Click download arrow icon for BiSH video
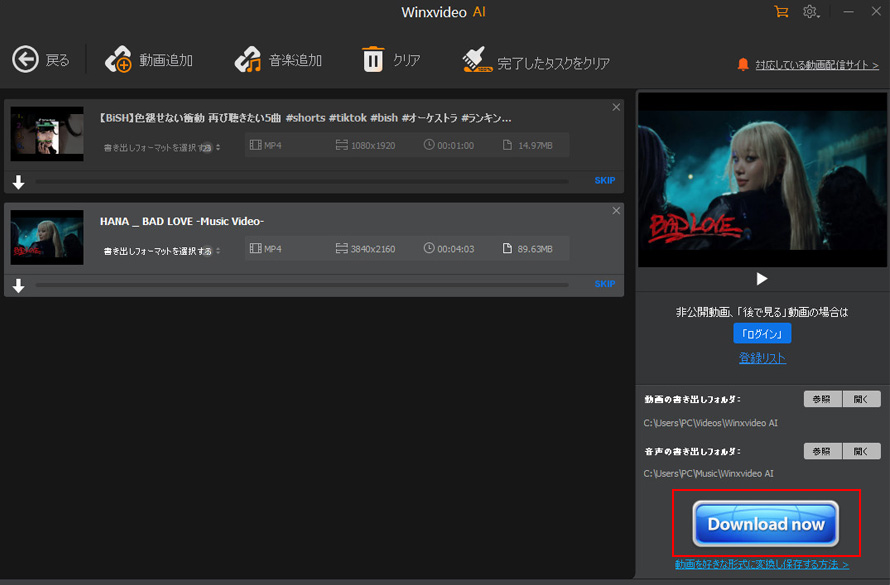890x585 pixels. coord(18,182)
